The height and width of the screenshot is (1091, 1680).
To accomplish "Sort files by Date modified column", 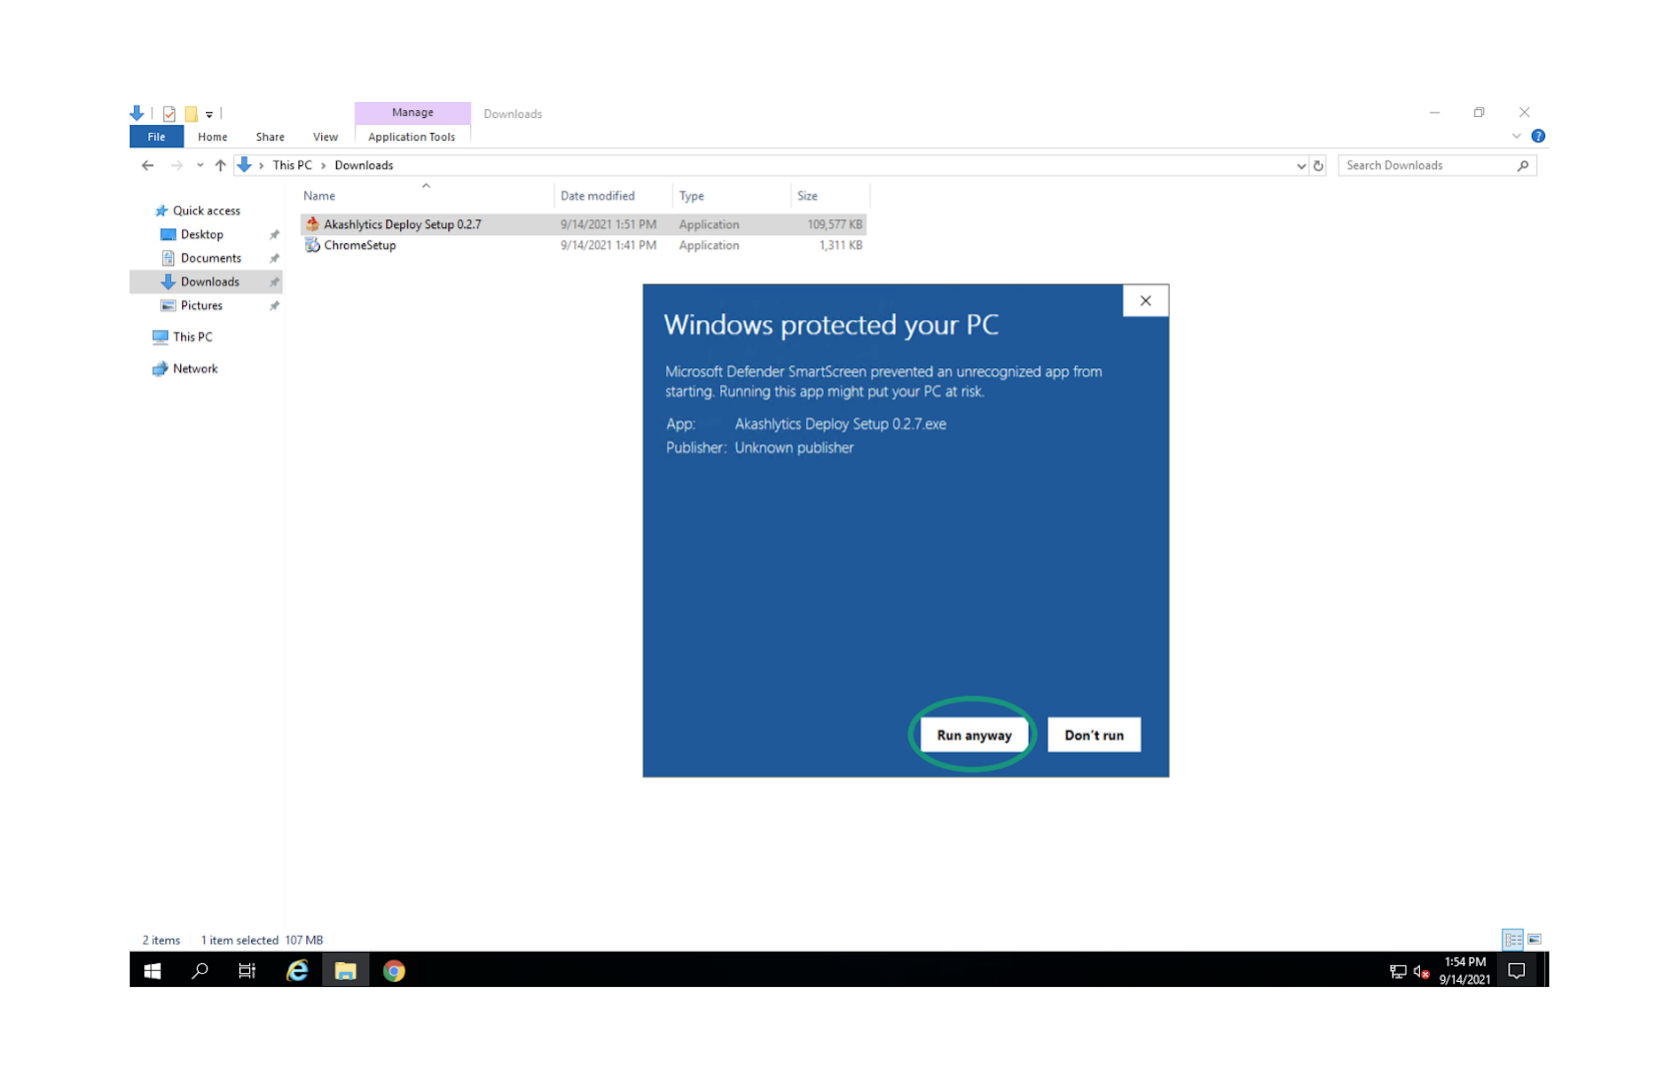I will [613, 196].
